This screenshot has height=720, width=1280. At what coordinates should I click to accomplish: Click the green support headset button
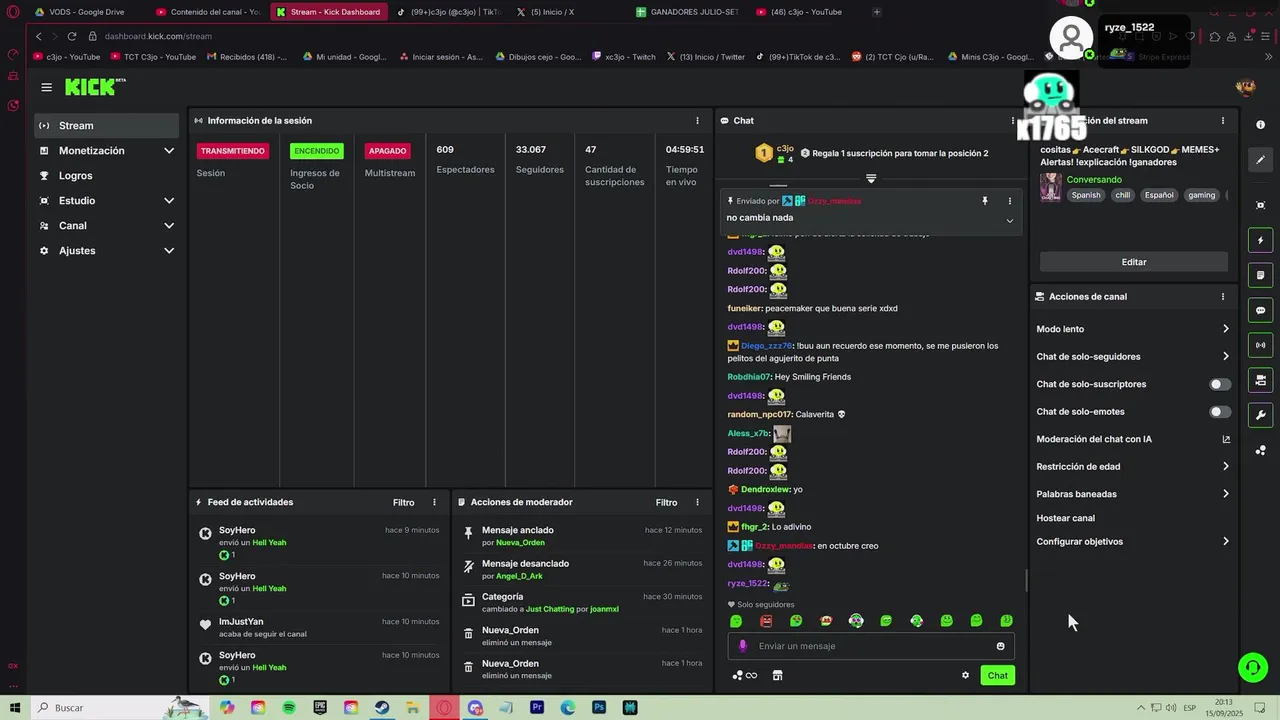tap(1252, 667)
